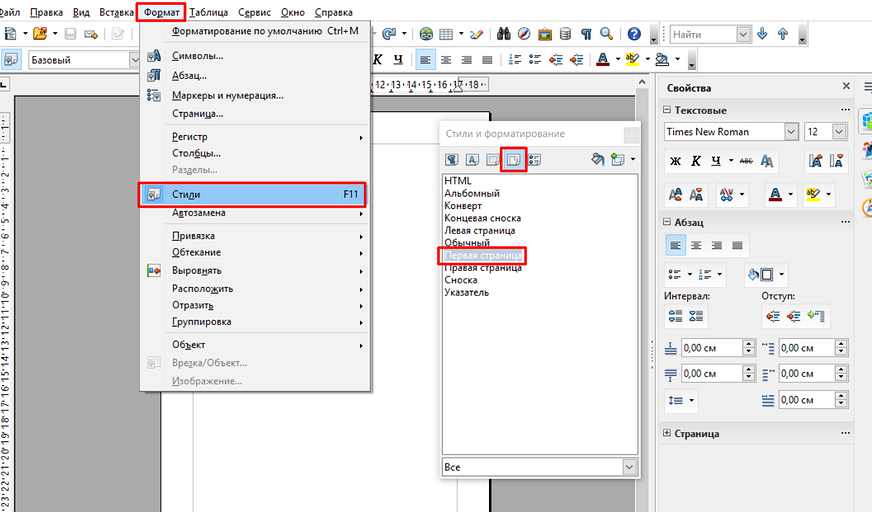The image size is (872, 512).
Task: Toggle bold Ж in Properties sidebar
Action: click(x=675, y=160)
